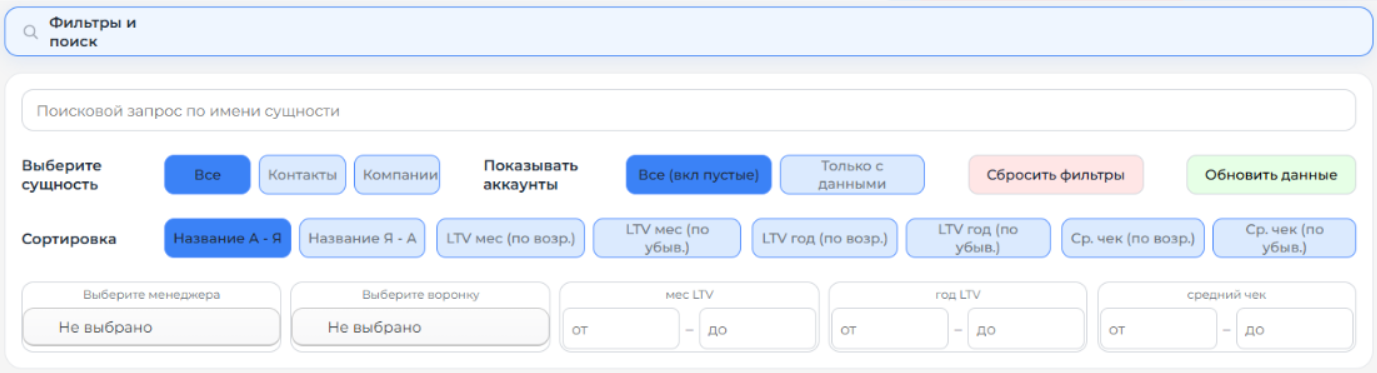The height and width of the screenshot is (373, 1377).
Task: Click 'от' field under мес LTV
Action: point(621,328)
